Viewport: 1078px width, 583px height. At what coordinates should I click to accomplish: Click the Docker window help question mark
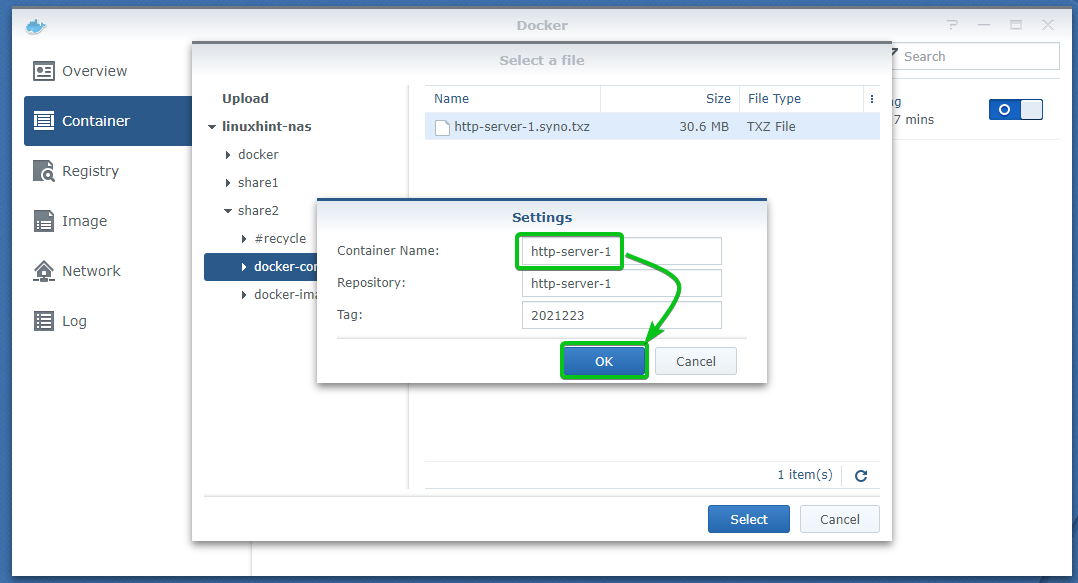(x=952, y=25)
